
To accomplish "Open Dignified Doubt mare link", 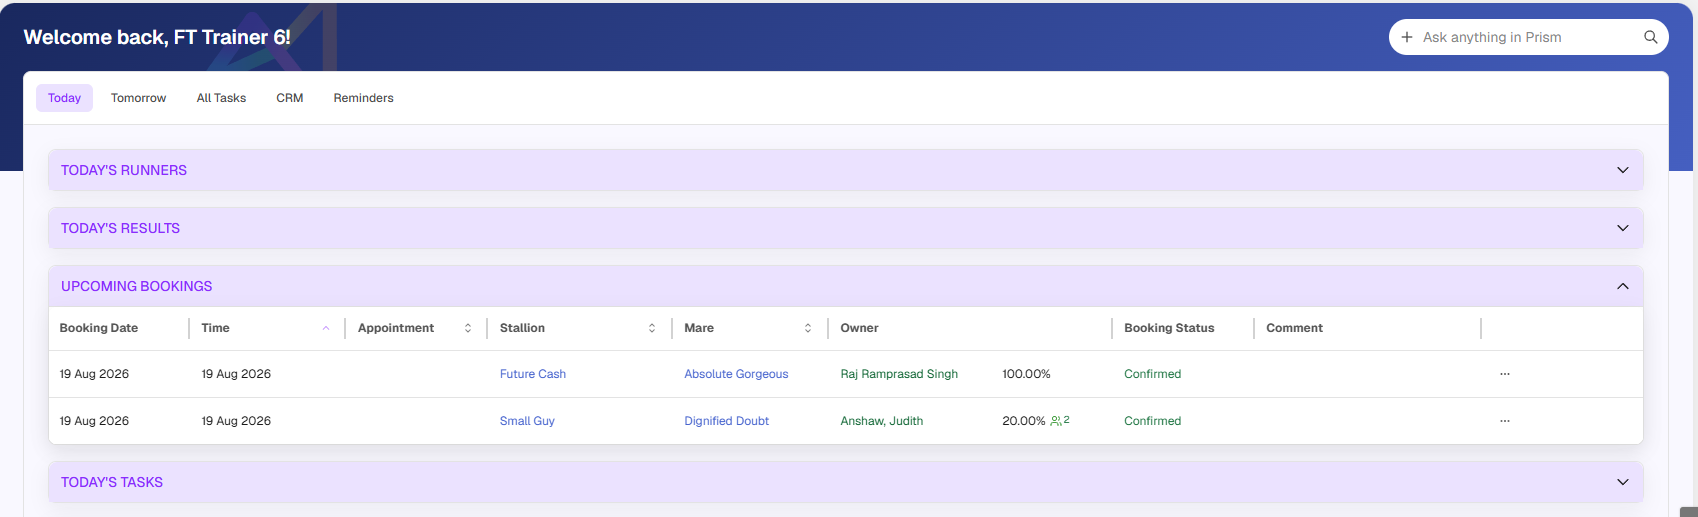I will [x=726, y=421].
